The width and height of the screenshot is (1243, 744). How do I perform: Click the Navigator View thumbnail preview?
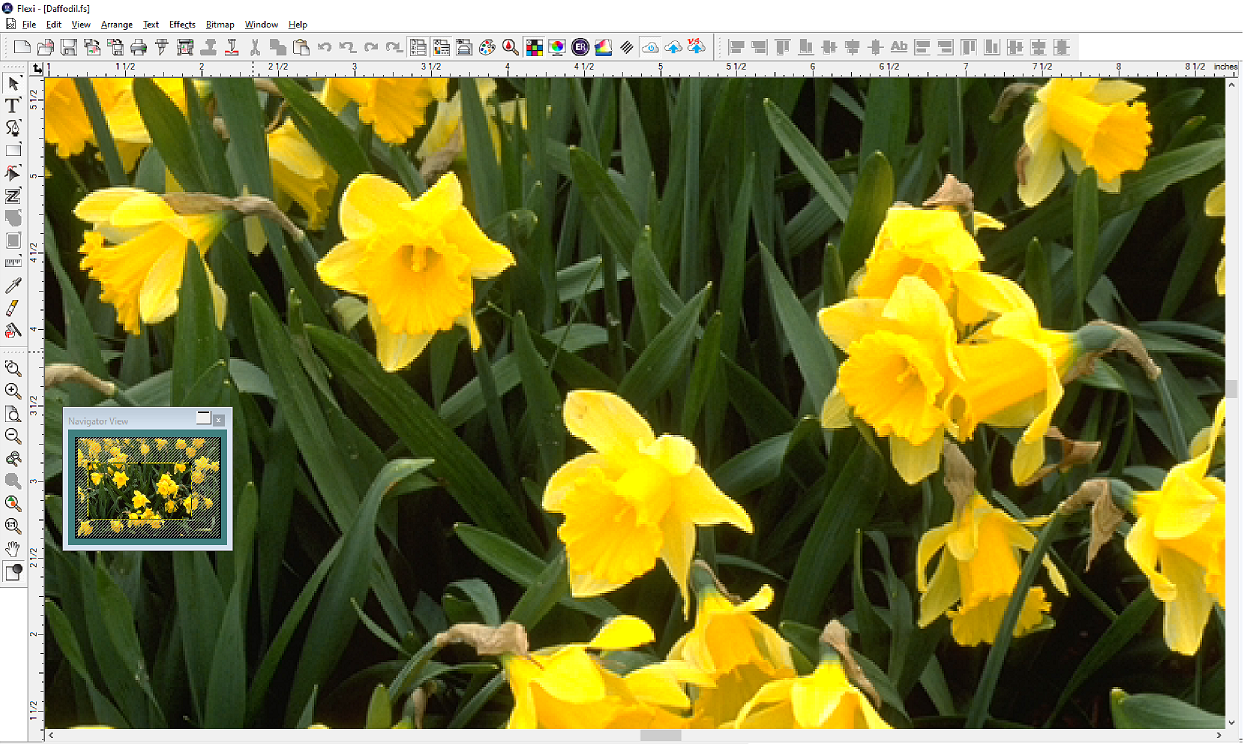148,488
